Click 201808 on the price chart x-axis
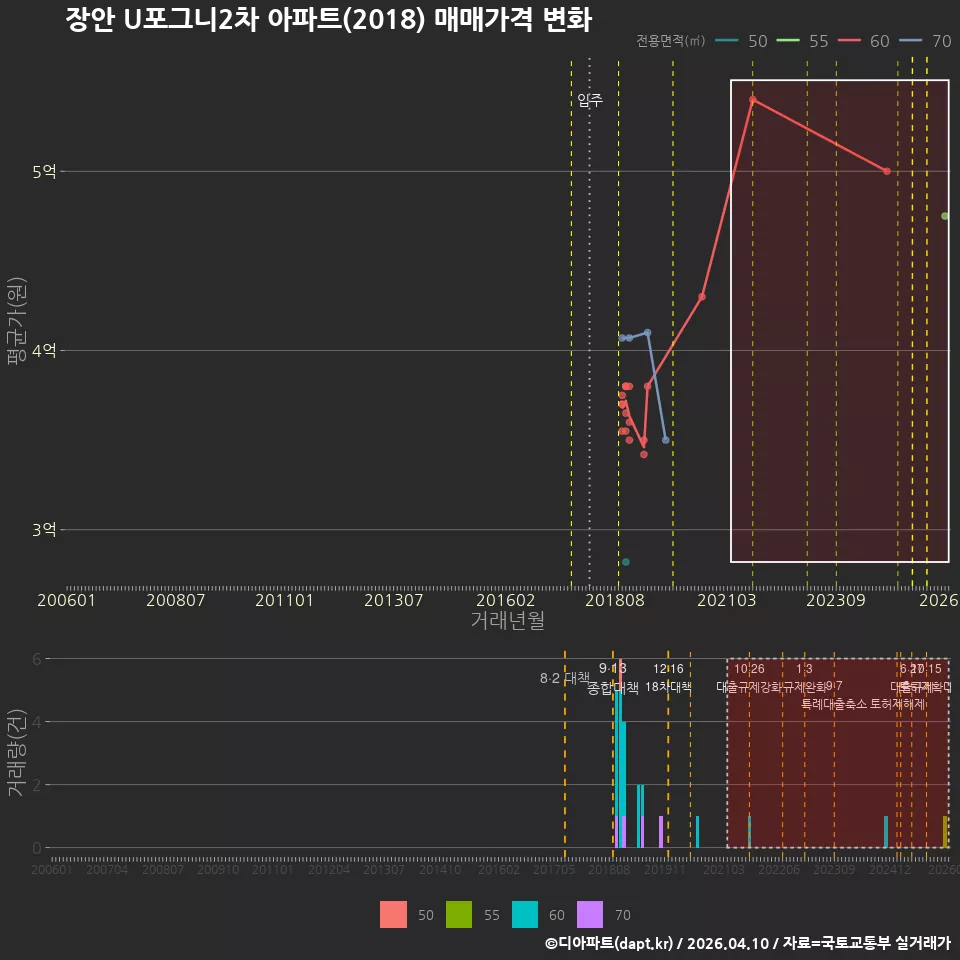The image size is (960, 960). (615, 600)
